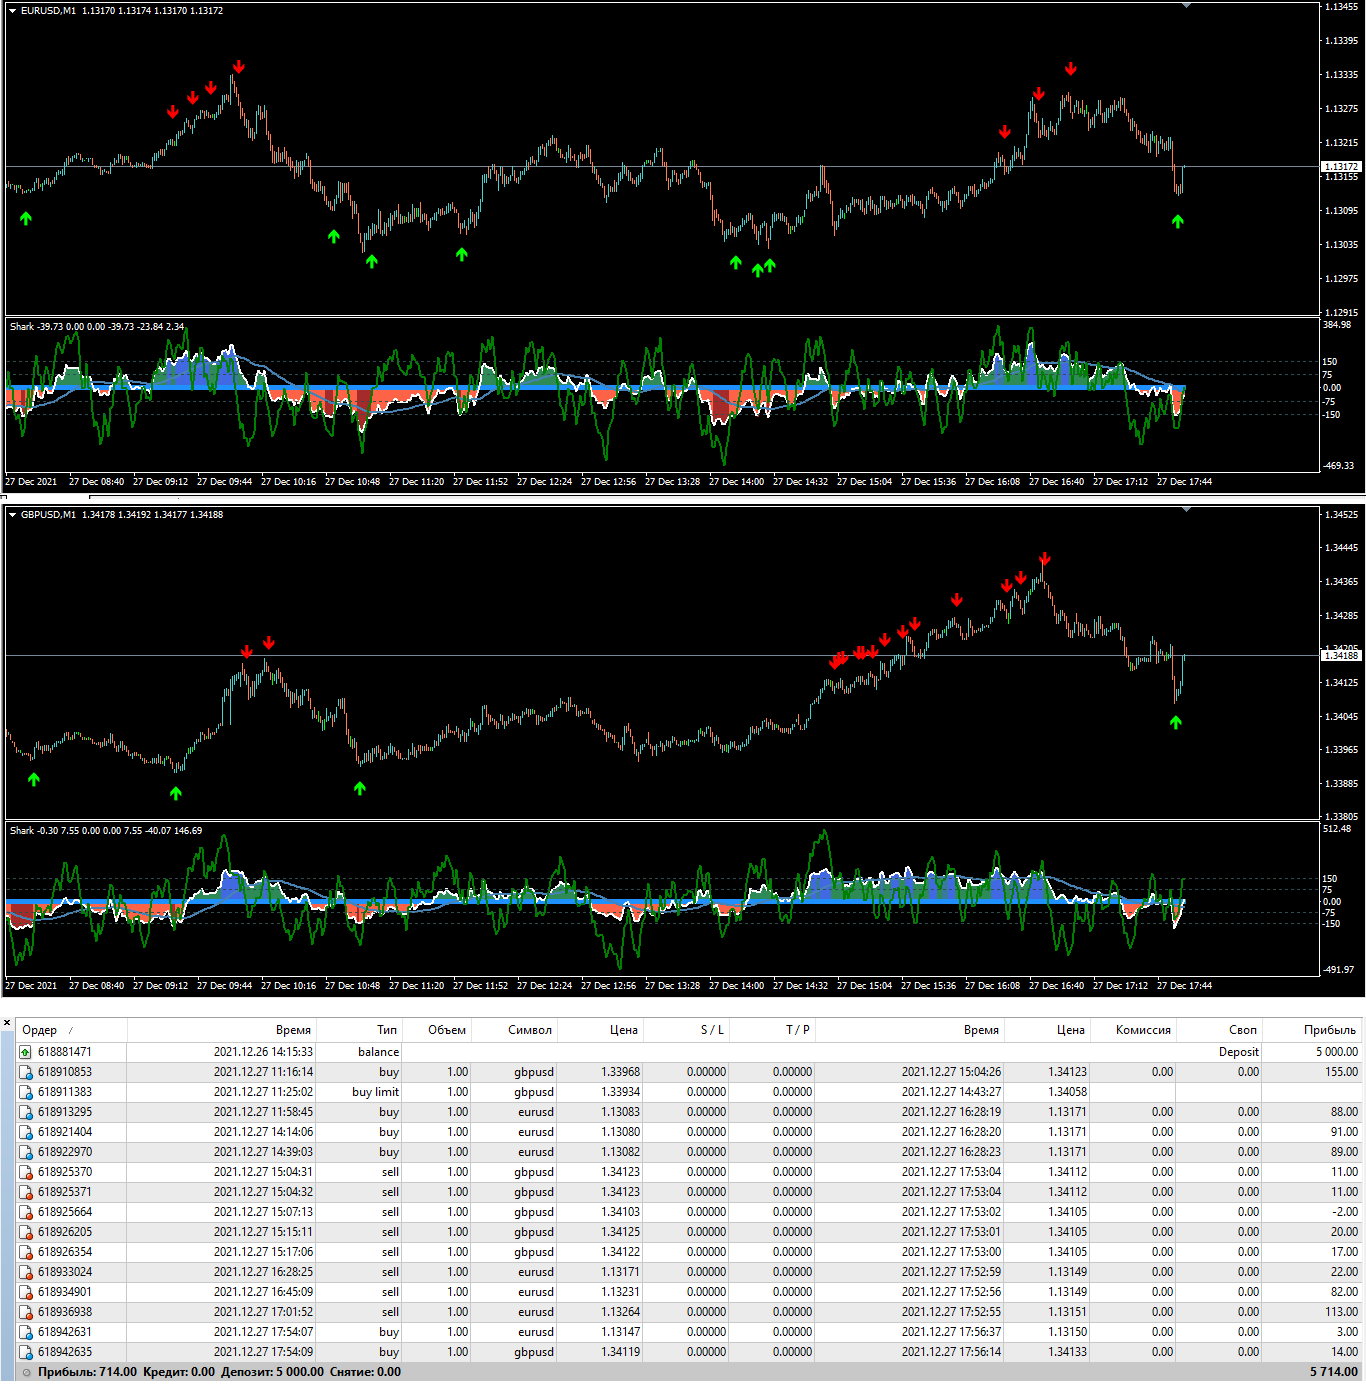Close the terminal panel with the X
The width and height of the screenshot is (1366, 1384).
click(7, 1024)
